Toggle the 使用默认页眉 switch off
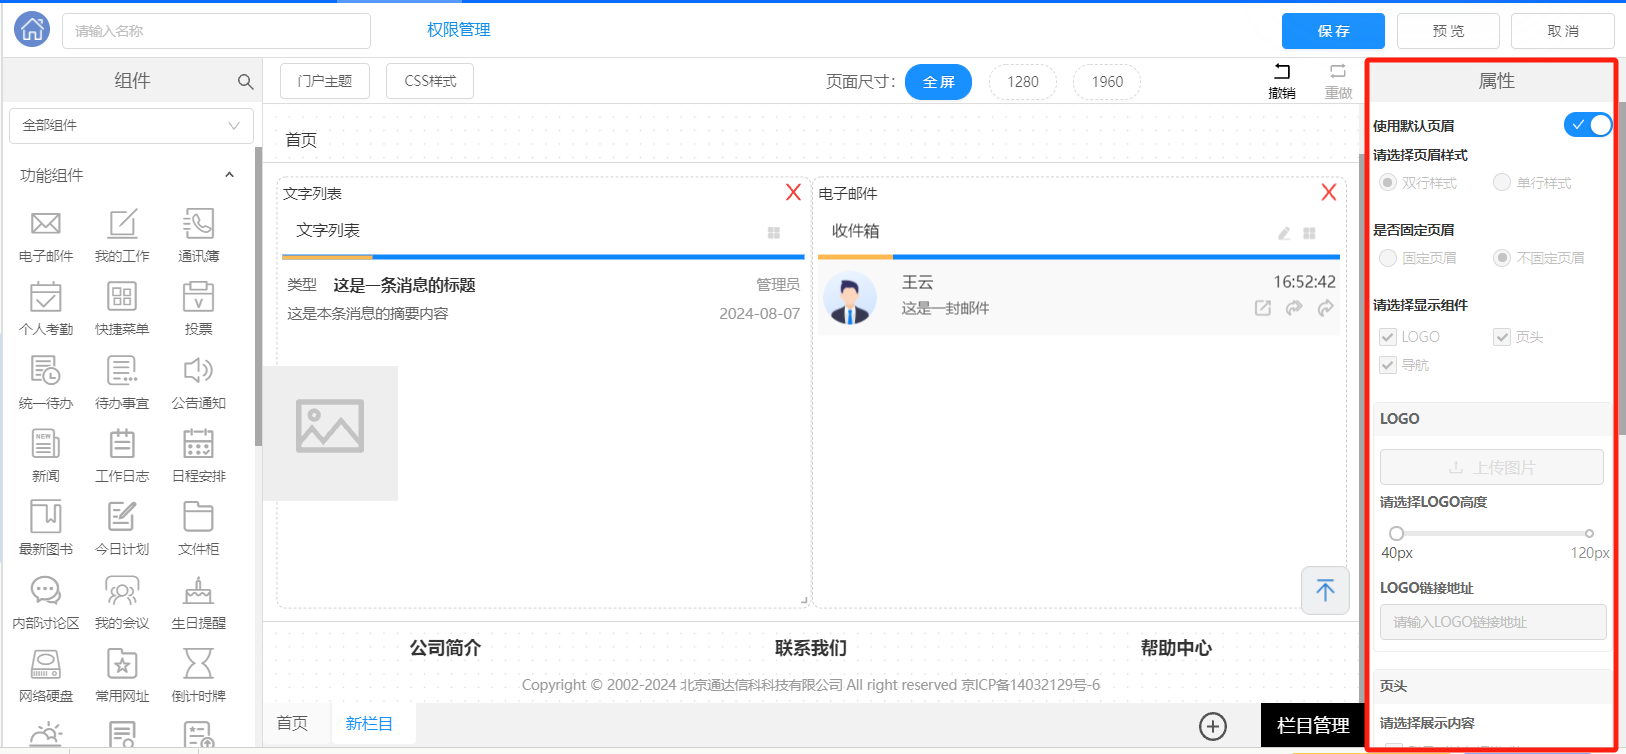This screenshot has width=1626, height=754. click(x=1588, y=125)
